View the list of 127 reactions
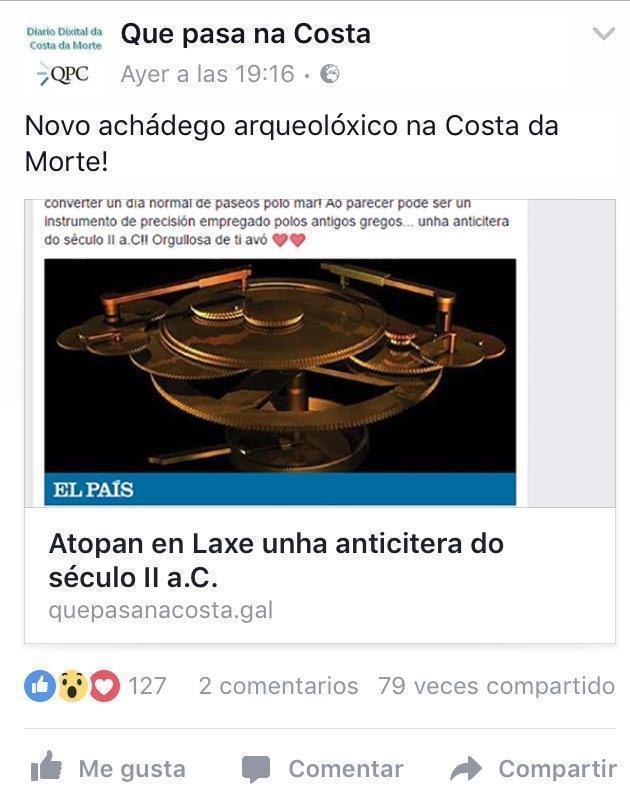Screen dimensions: 630x789 pyautogui.click(x=147, y=686)
